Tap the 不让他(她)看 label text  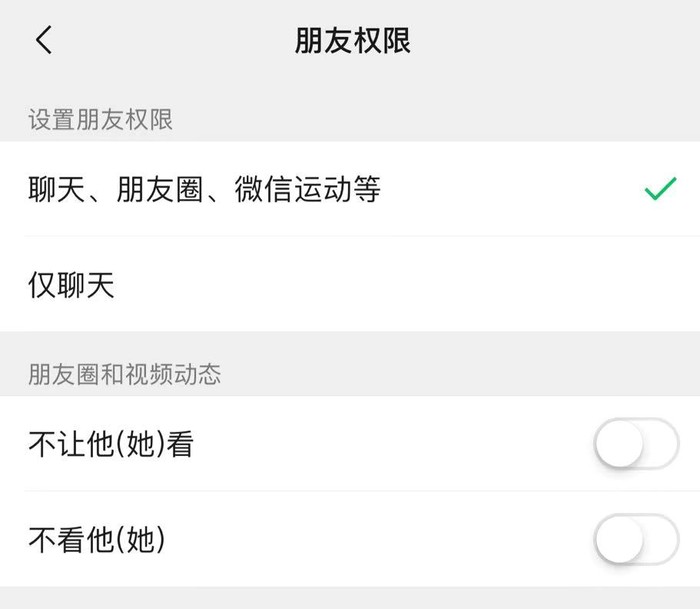pyautogui.click(x=110, y=444)
